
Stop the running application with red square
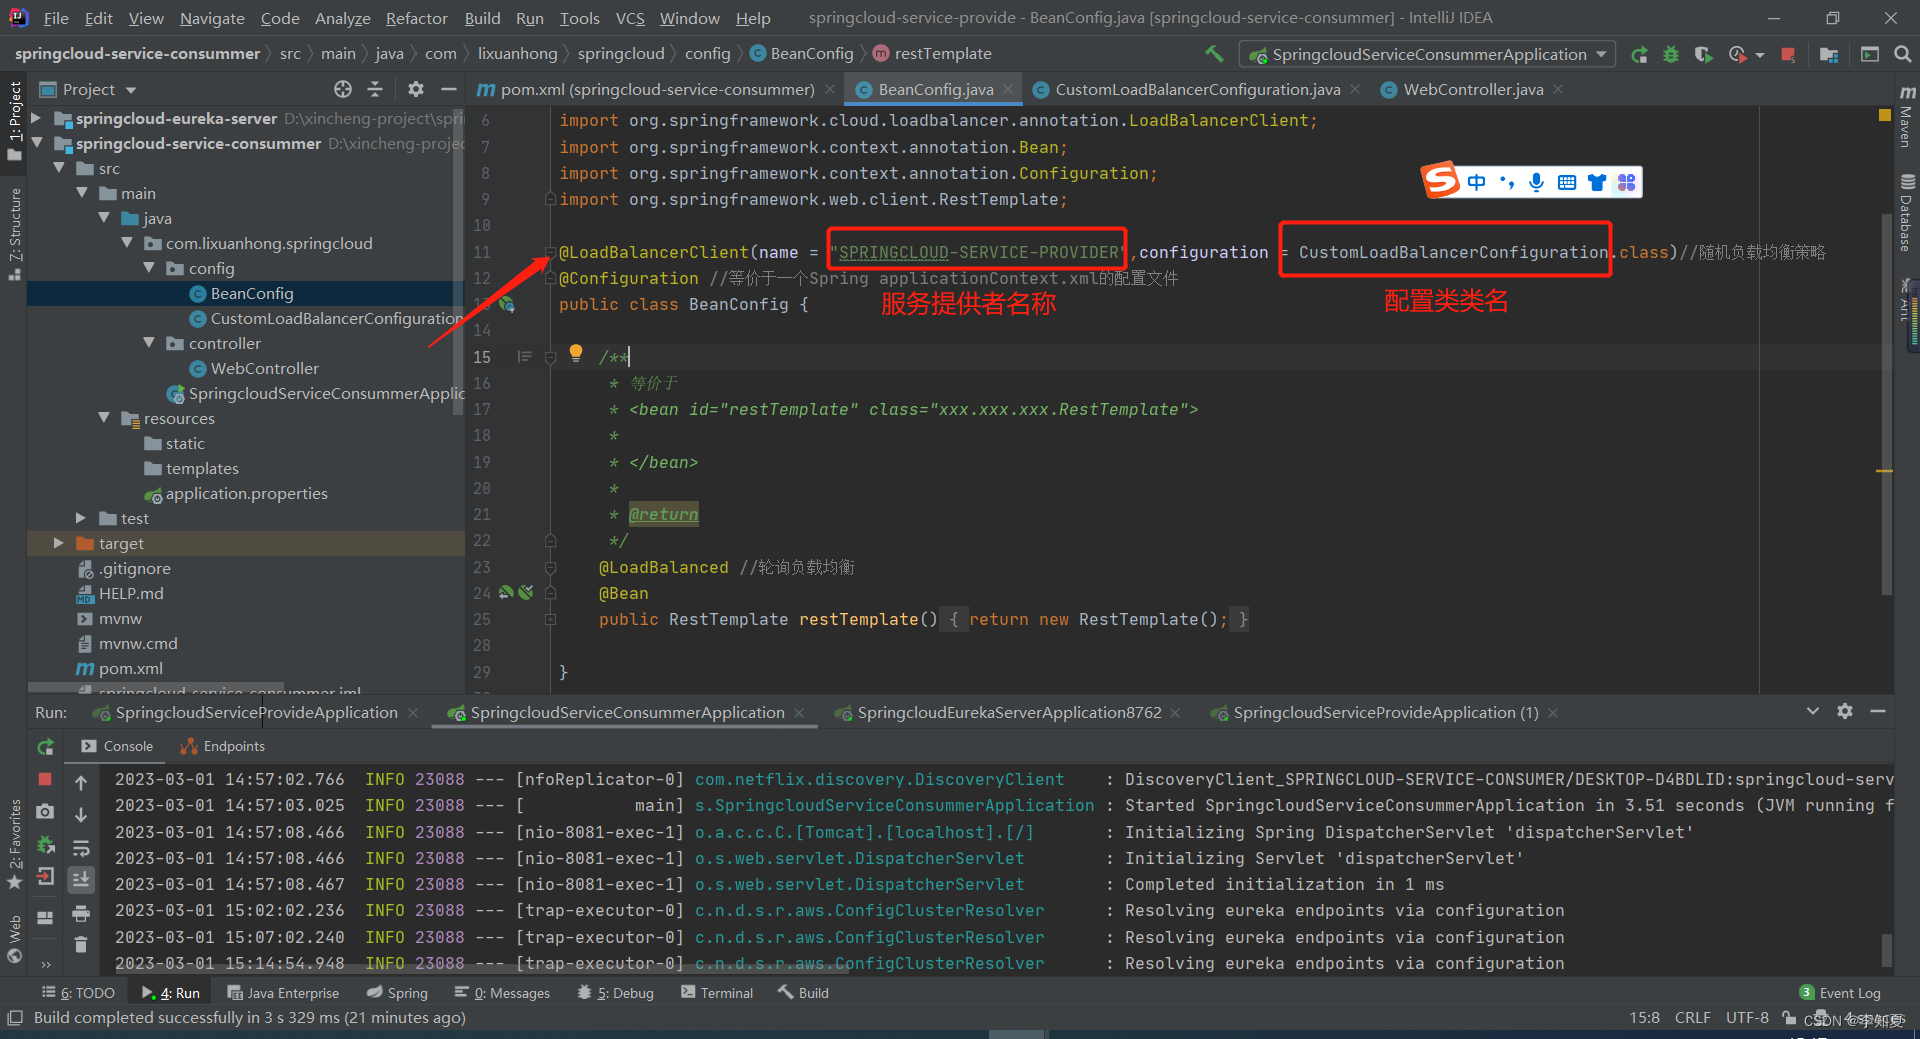pyautogui.click(x=1788, y=55)
